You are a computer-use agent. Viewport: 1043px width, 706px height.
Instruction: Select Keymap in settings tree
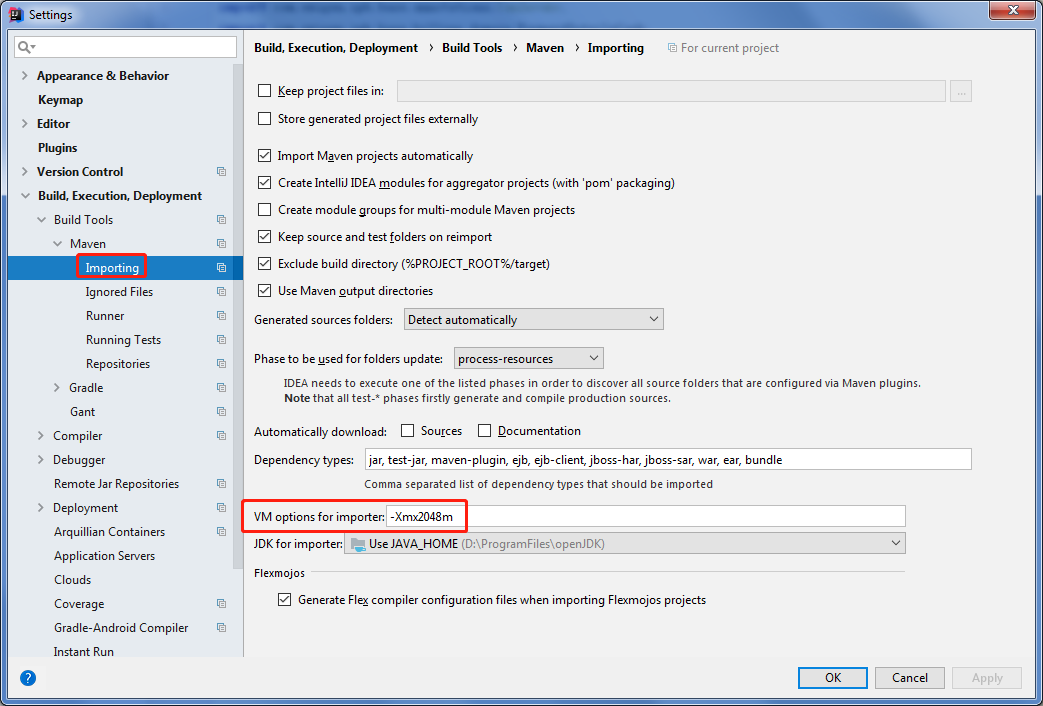point(61,100)
